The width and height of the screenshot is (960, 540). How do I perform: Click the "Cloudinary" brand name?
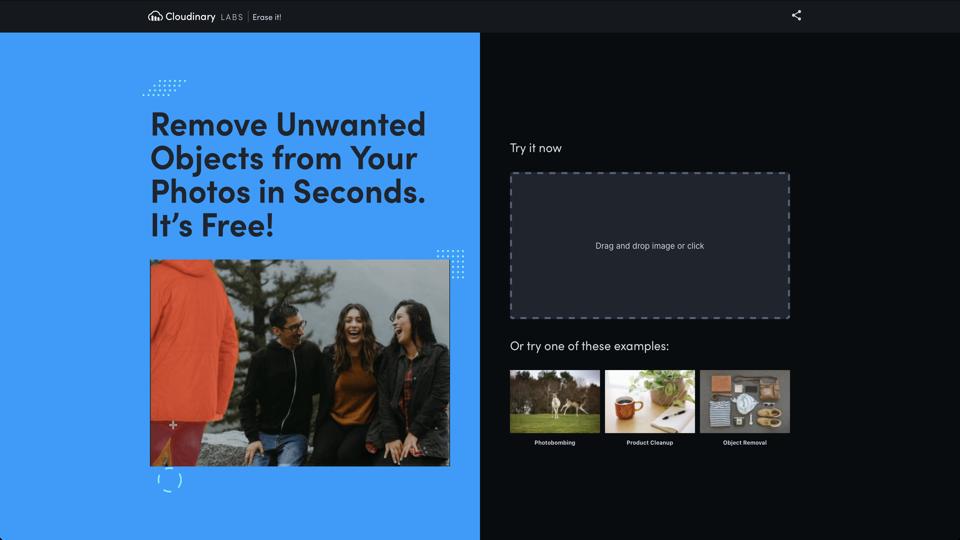[190, 16]
